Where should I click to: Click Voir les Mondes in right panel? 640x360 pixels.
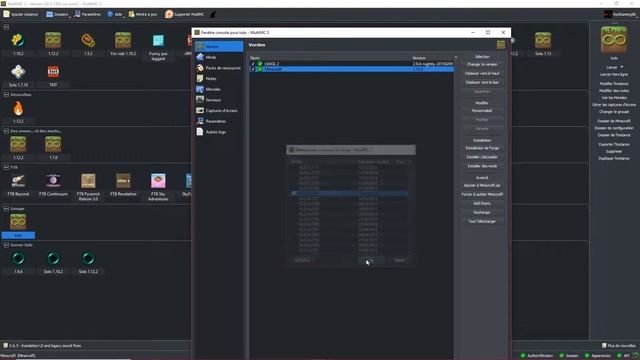click(x=613, y=98)
